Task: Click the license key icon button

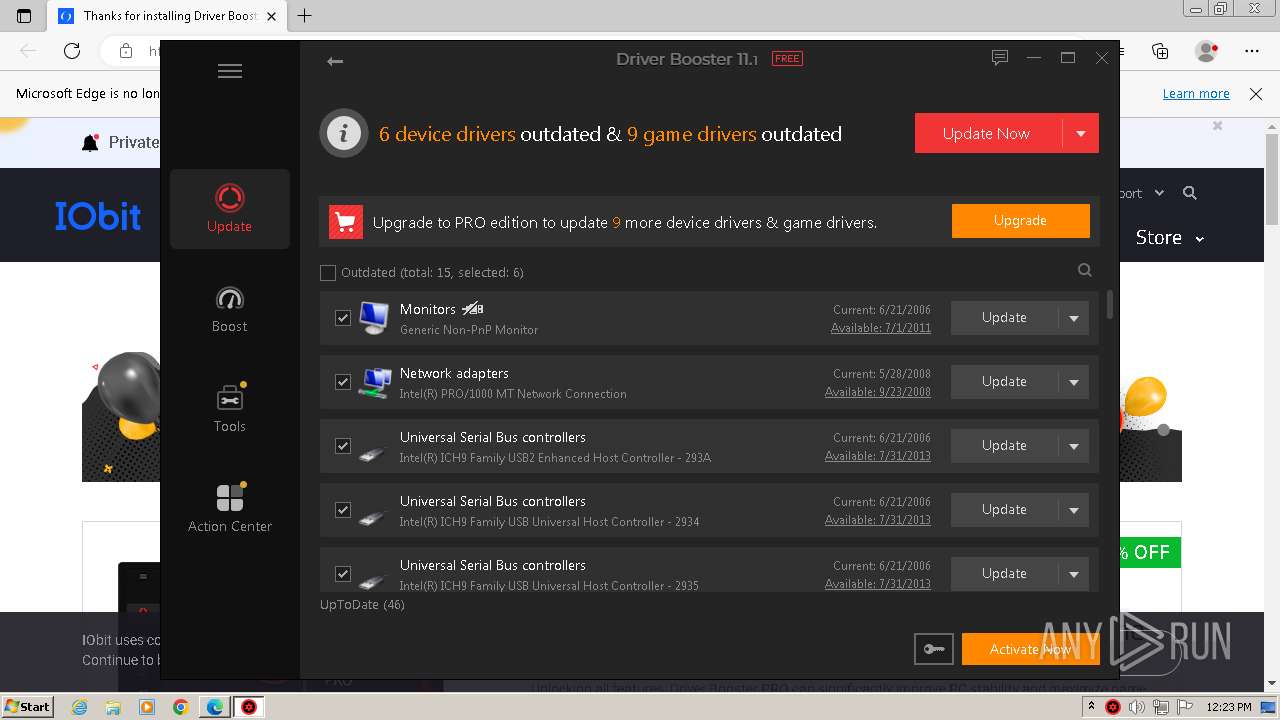Action: point(933,649)
